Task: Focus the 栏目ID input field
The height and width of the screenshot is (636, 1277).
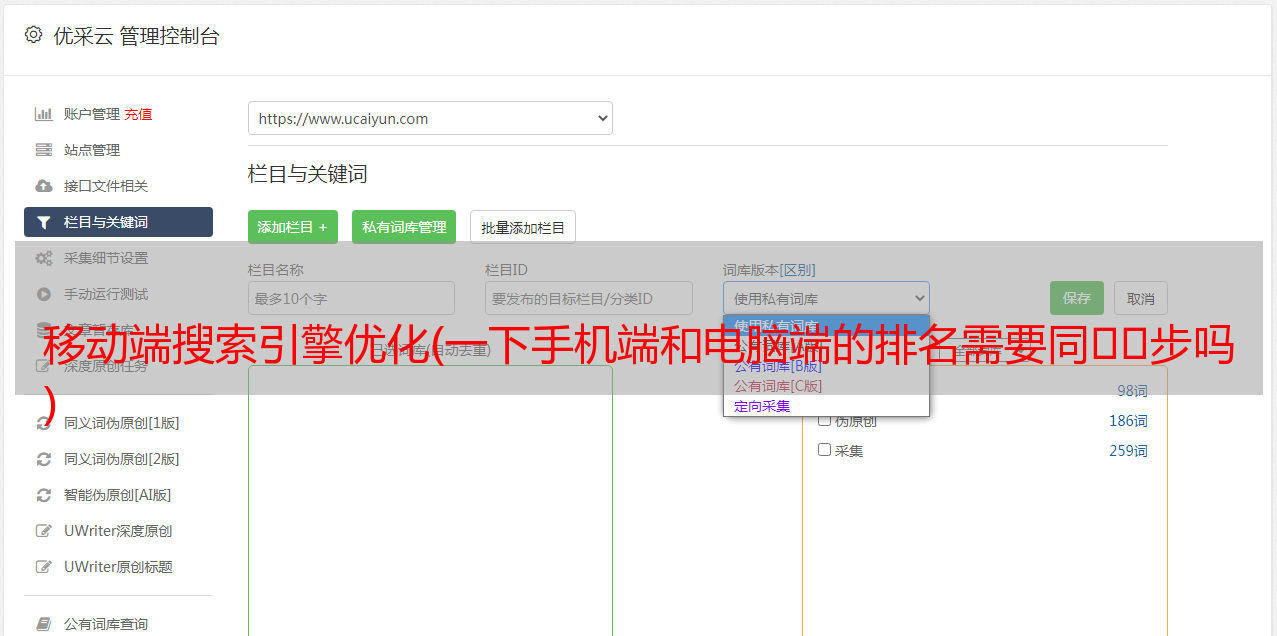Action: (x=589, y=298)
